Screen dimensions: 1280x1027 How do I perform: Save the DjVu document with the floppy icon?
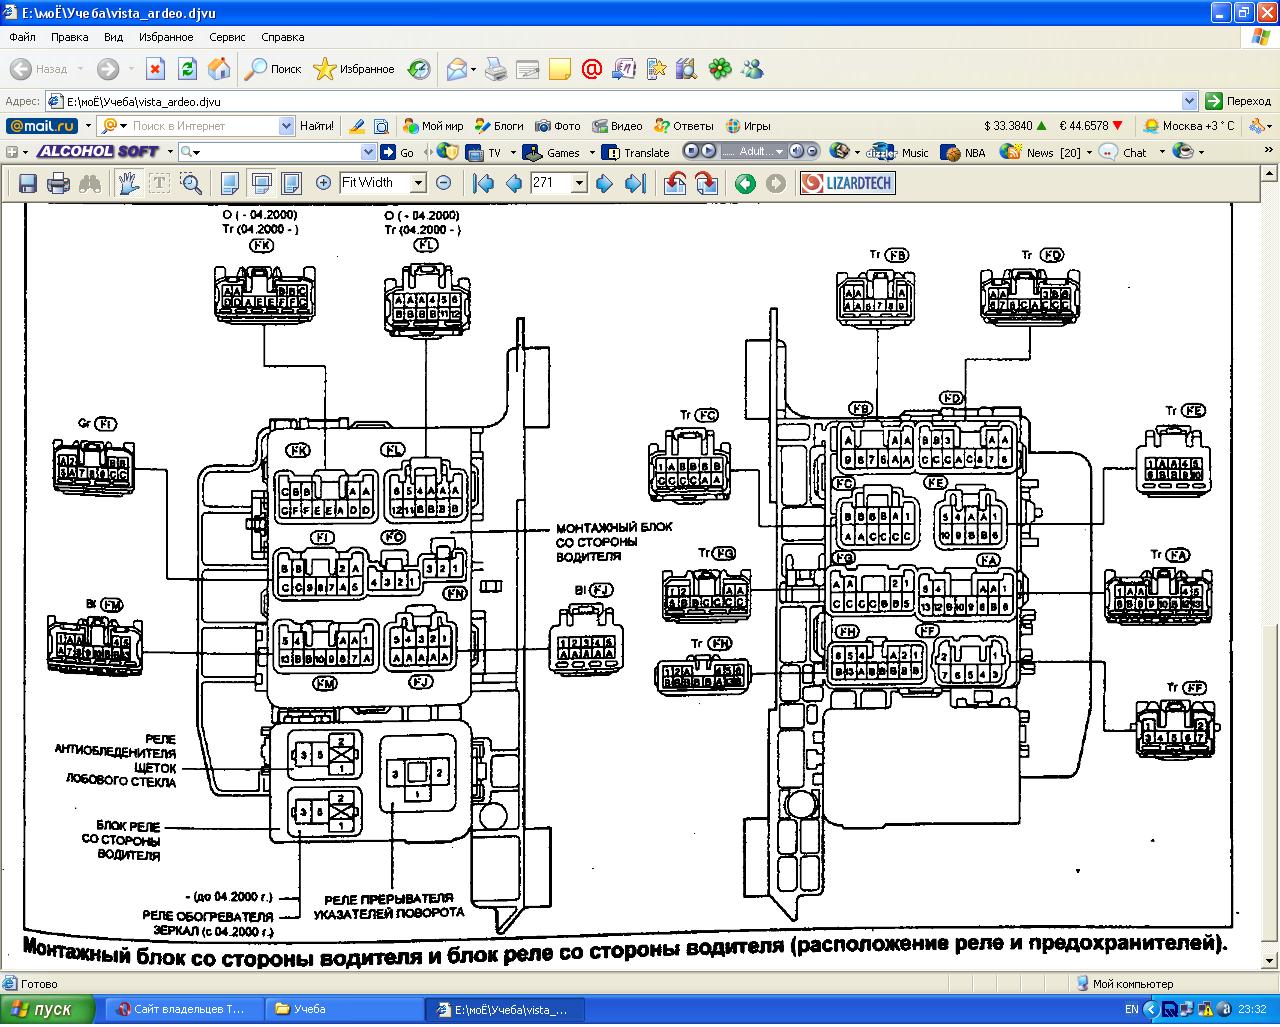pos(28,183)
